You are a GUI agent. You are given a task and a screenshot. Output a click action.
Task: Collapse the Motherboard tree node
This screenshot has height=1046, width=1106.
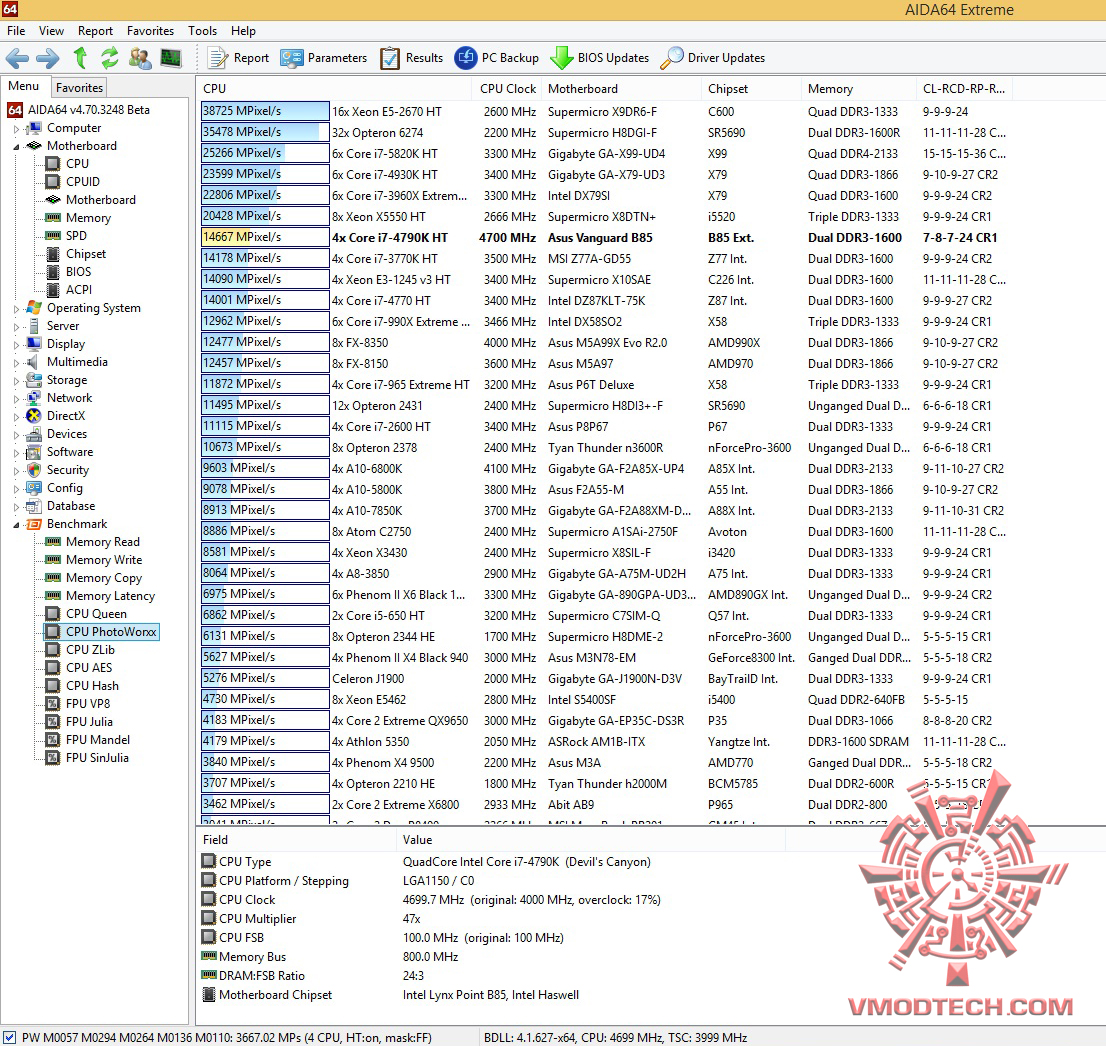[16, 146]
